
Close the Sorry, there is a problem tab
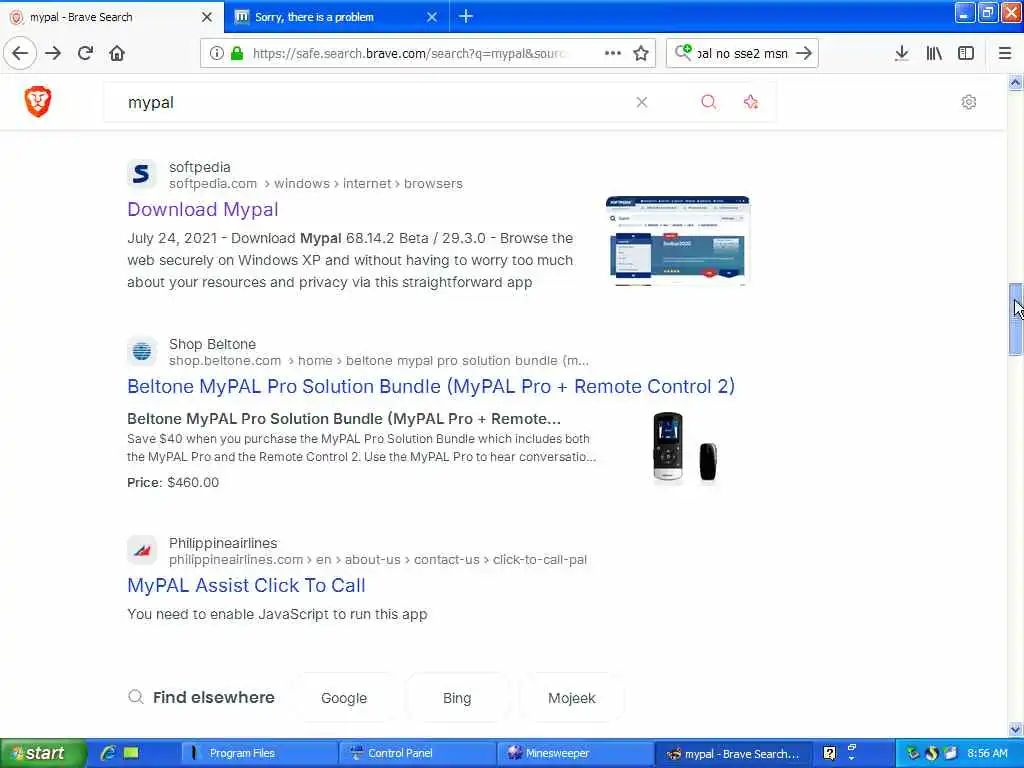click(432, 17)
